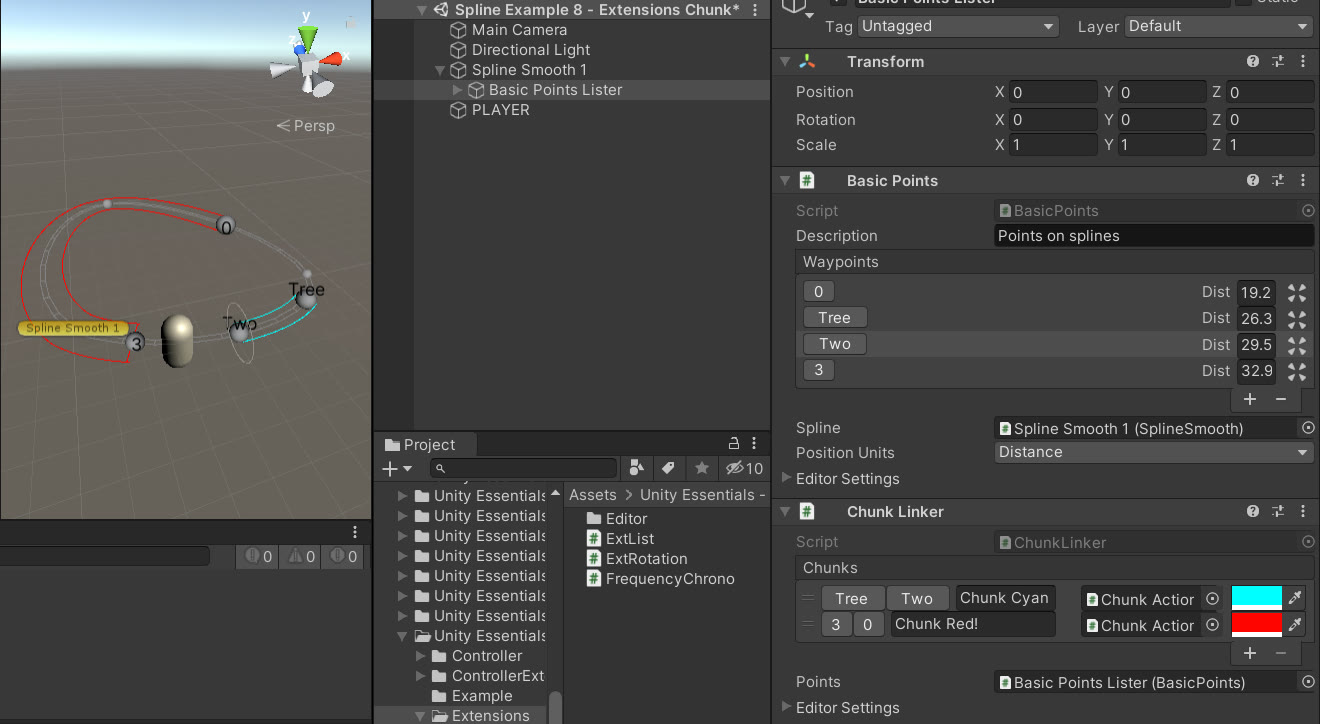Open the red color swatch for Chunk Red!
The width and height of the screenshot is (1320, 724).
(1256, 625)
